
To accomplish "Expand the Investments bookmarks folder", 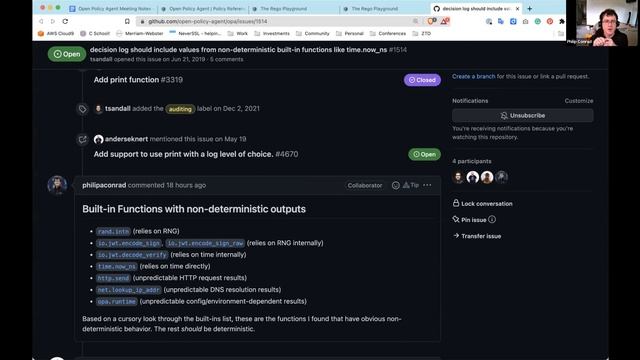I will click(272, 33).
